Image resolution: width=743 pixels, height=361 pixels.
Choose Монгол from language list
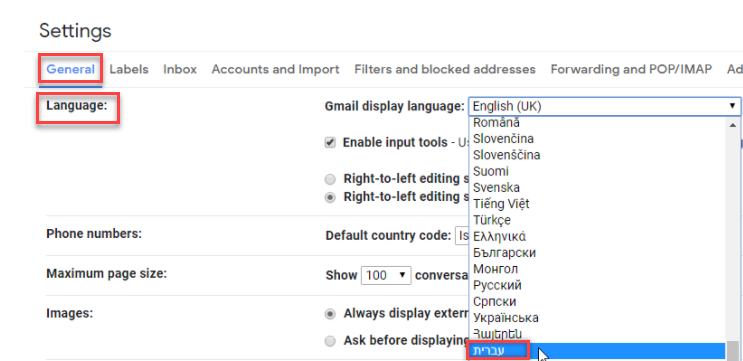597,269
